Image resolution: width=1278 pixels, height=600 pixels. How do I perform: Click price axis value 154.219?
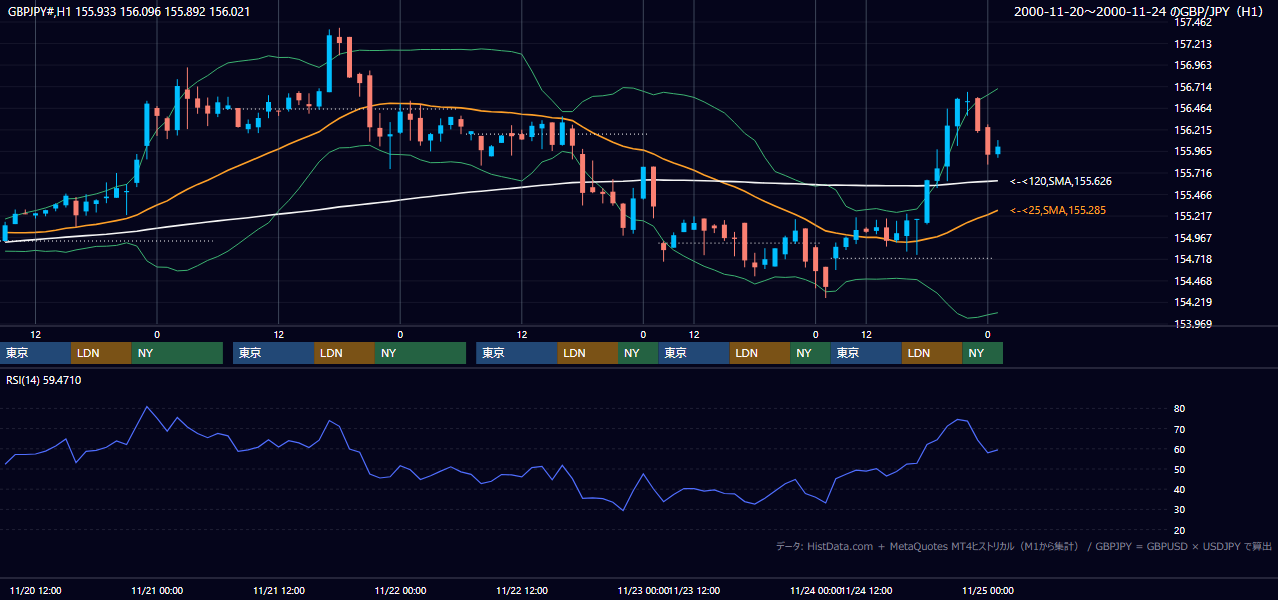tap(1193, 302)
